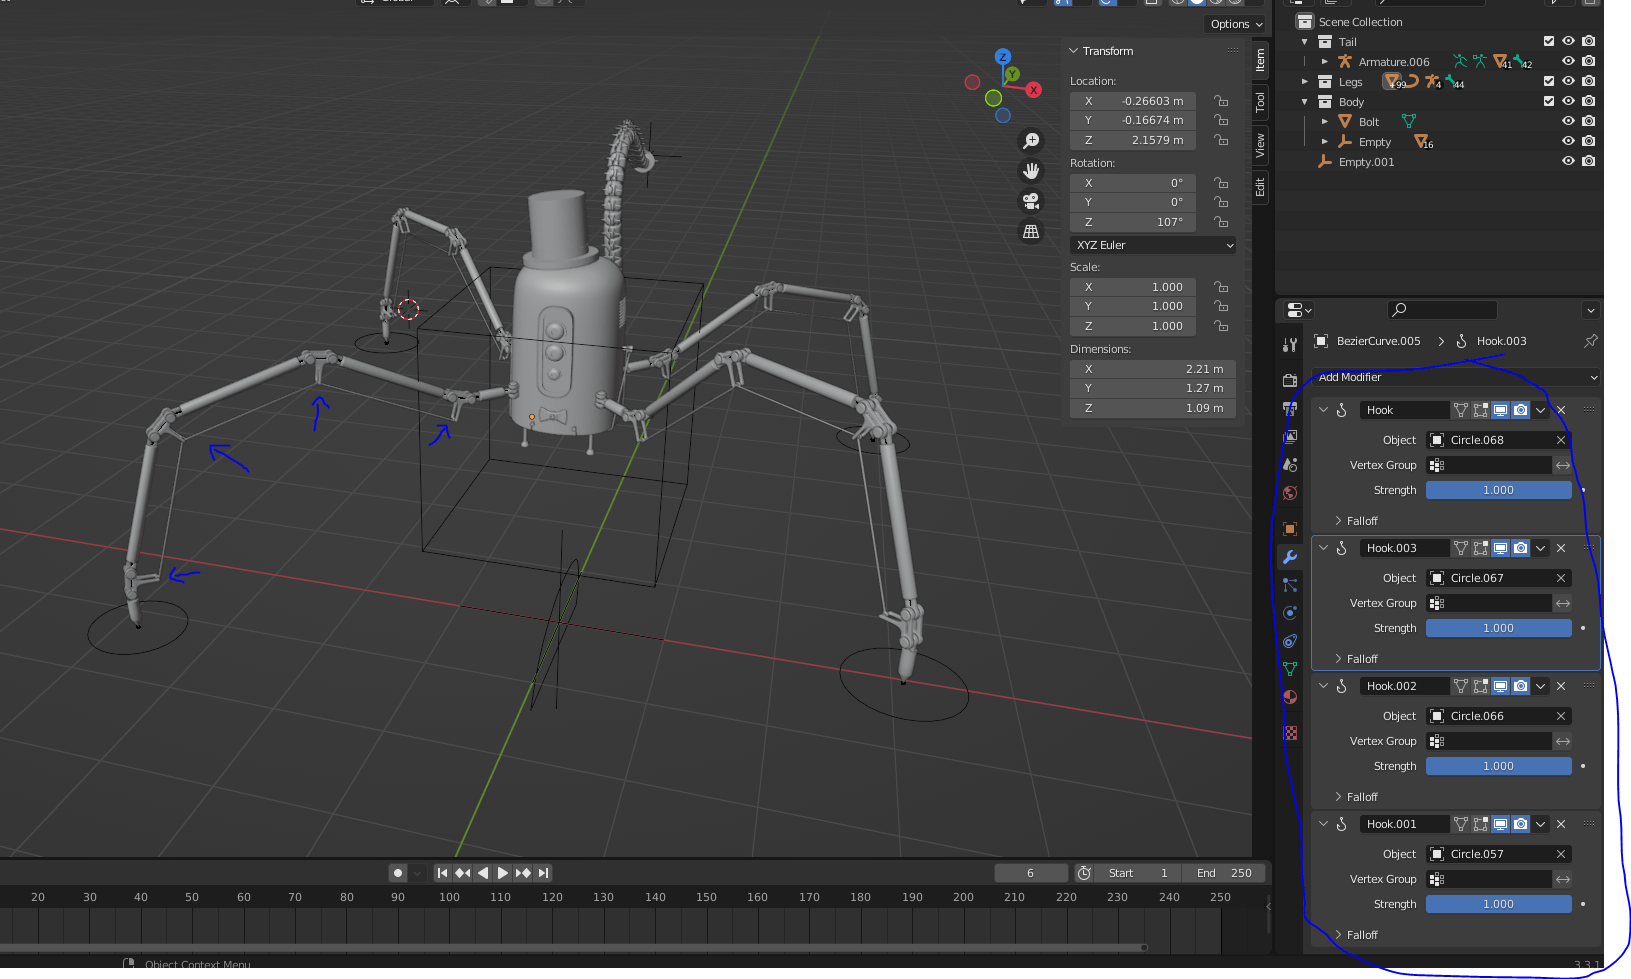The width and height of the screenshot is (1631, 979).
Task: Switch to the Tool sidebar tab
Action: (x=1260, y=101)
